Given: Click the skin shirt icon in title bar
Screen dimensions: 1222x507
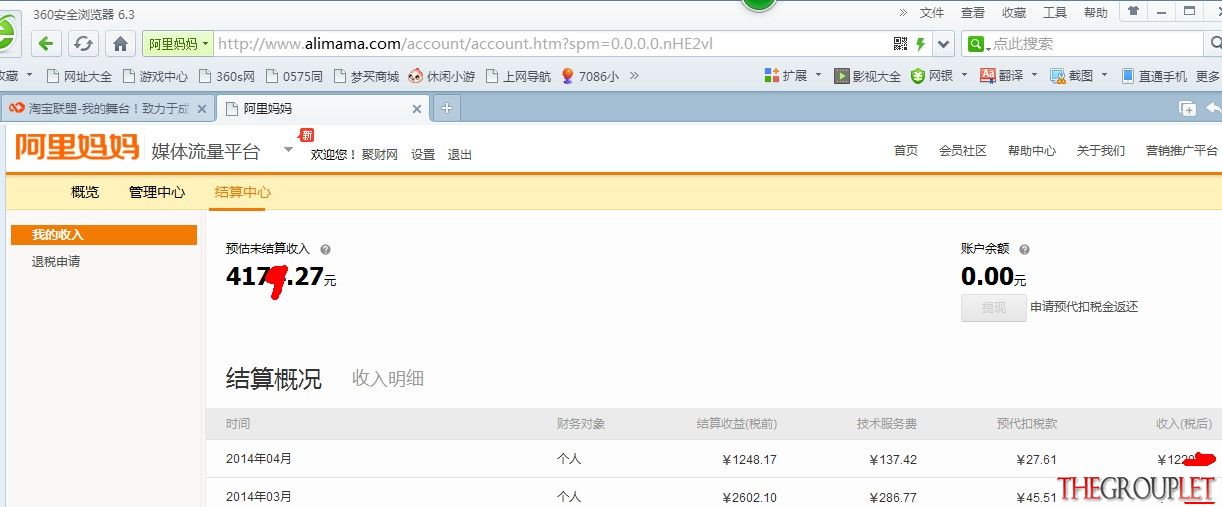Looking at the screenshot, I should click(x=1133, y=11).
